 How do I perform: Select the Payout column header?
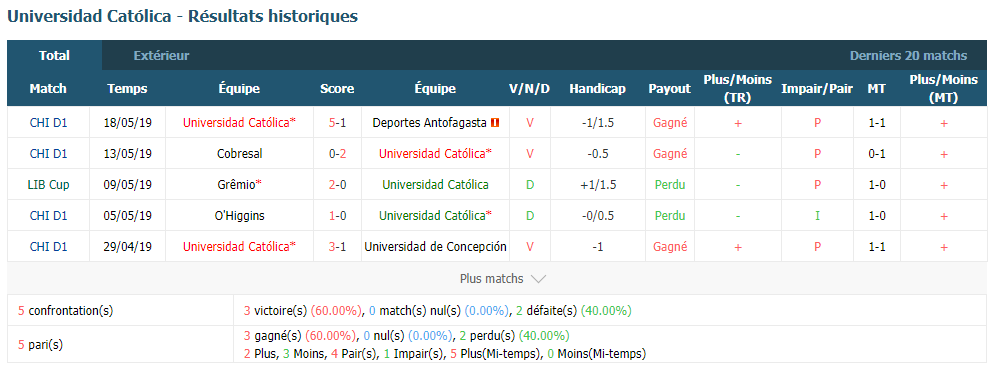coord(670,89)
